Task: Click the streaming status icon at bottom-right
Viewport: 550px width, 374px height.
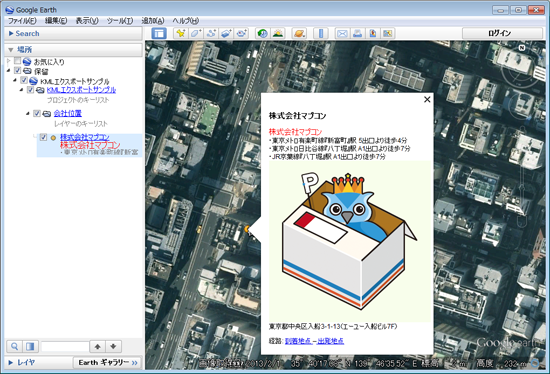Action: click(x=536, y=363)
